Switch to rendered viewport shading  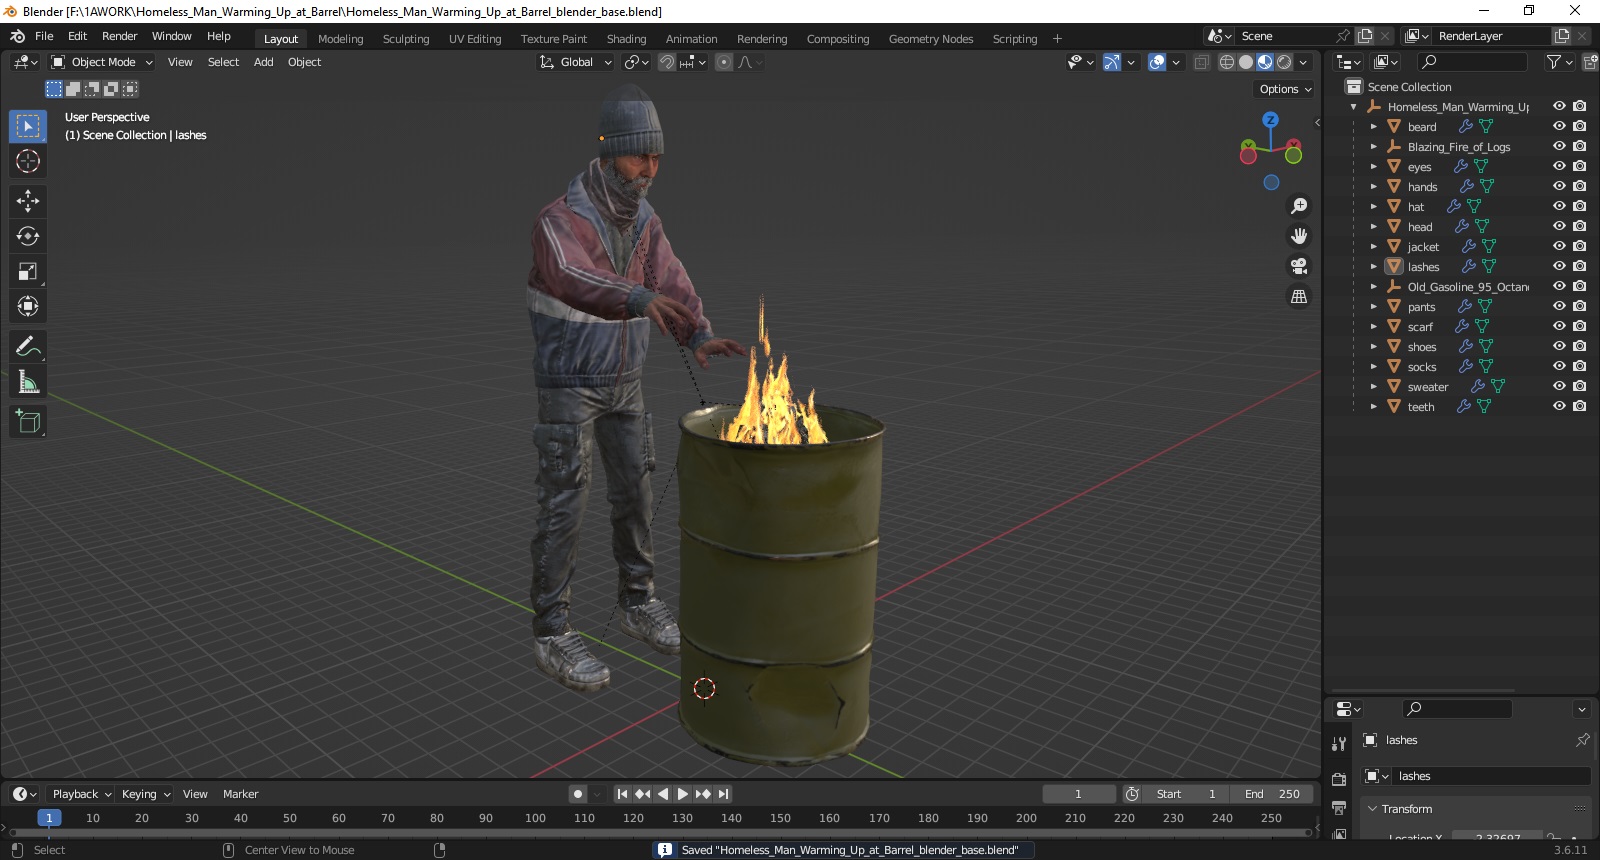coord(1284,62)
